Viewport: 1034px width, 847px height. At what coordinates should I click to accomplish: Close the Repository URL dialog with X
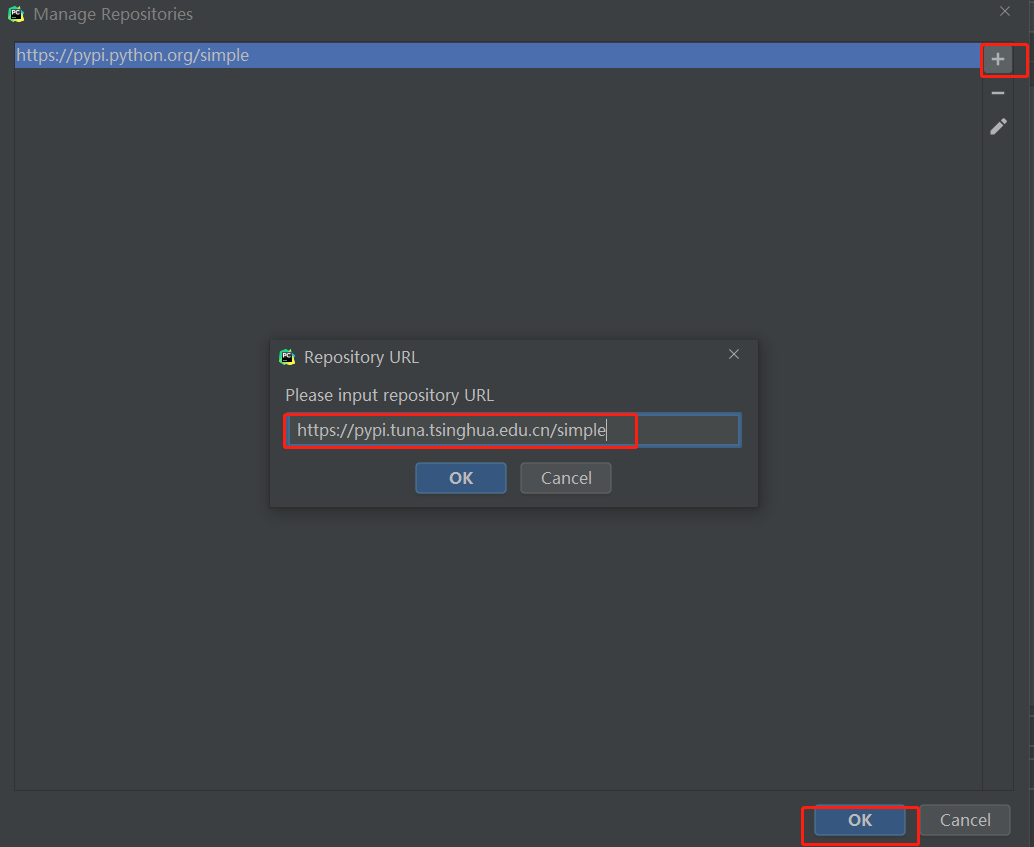coord(734,354)
